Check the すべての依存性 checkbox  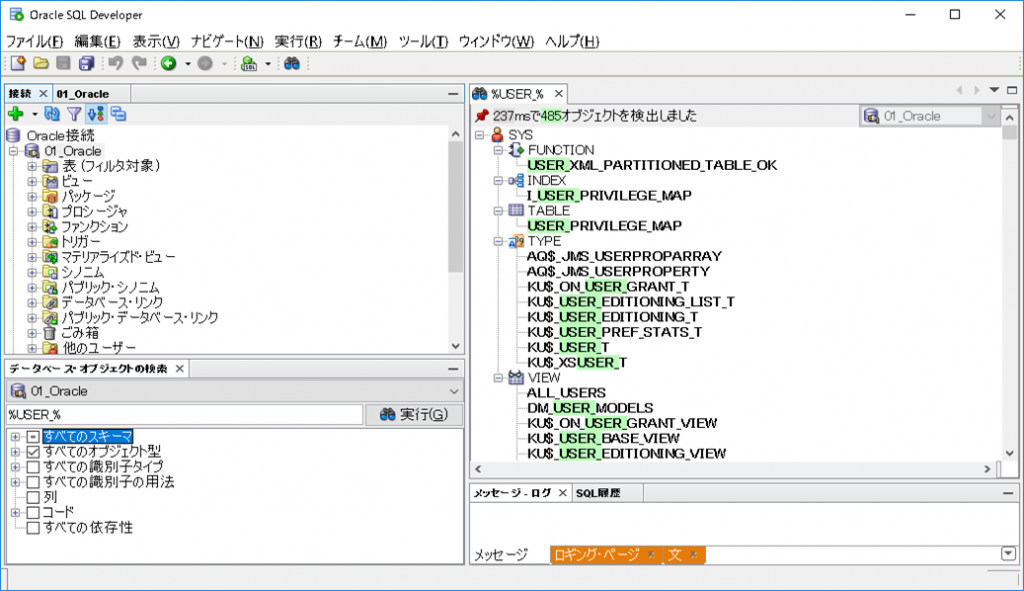click(33, 528)
